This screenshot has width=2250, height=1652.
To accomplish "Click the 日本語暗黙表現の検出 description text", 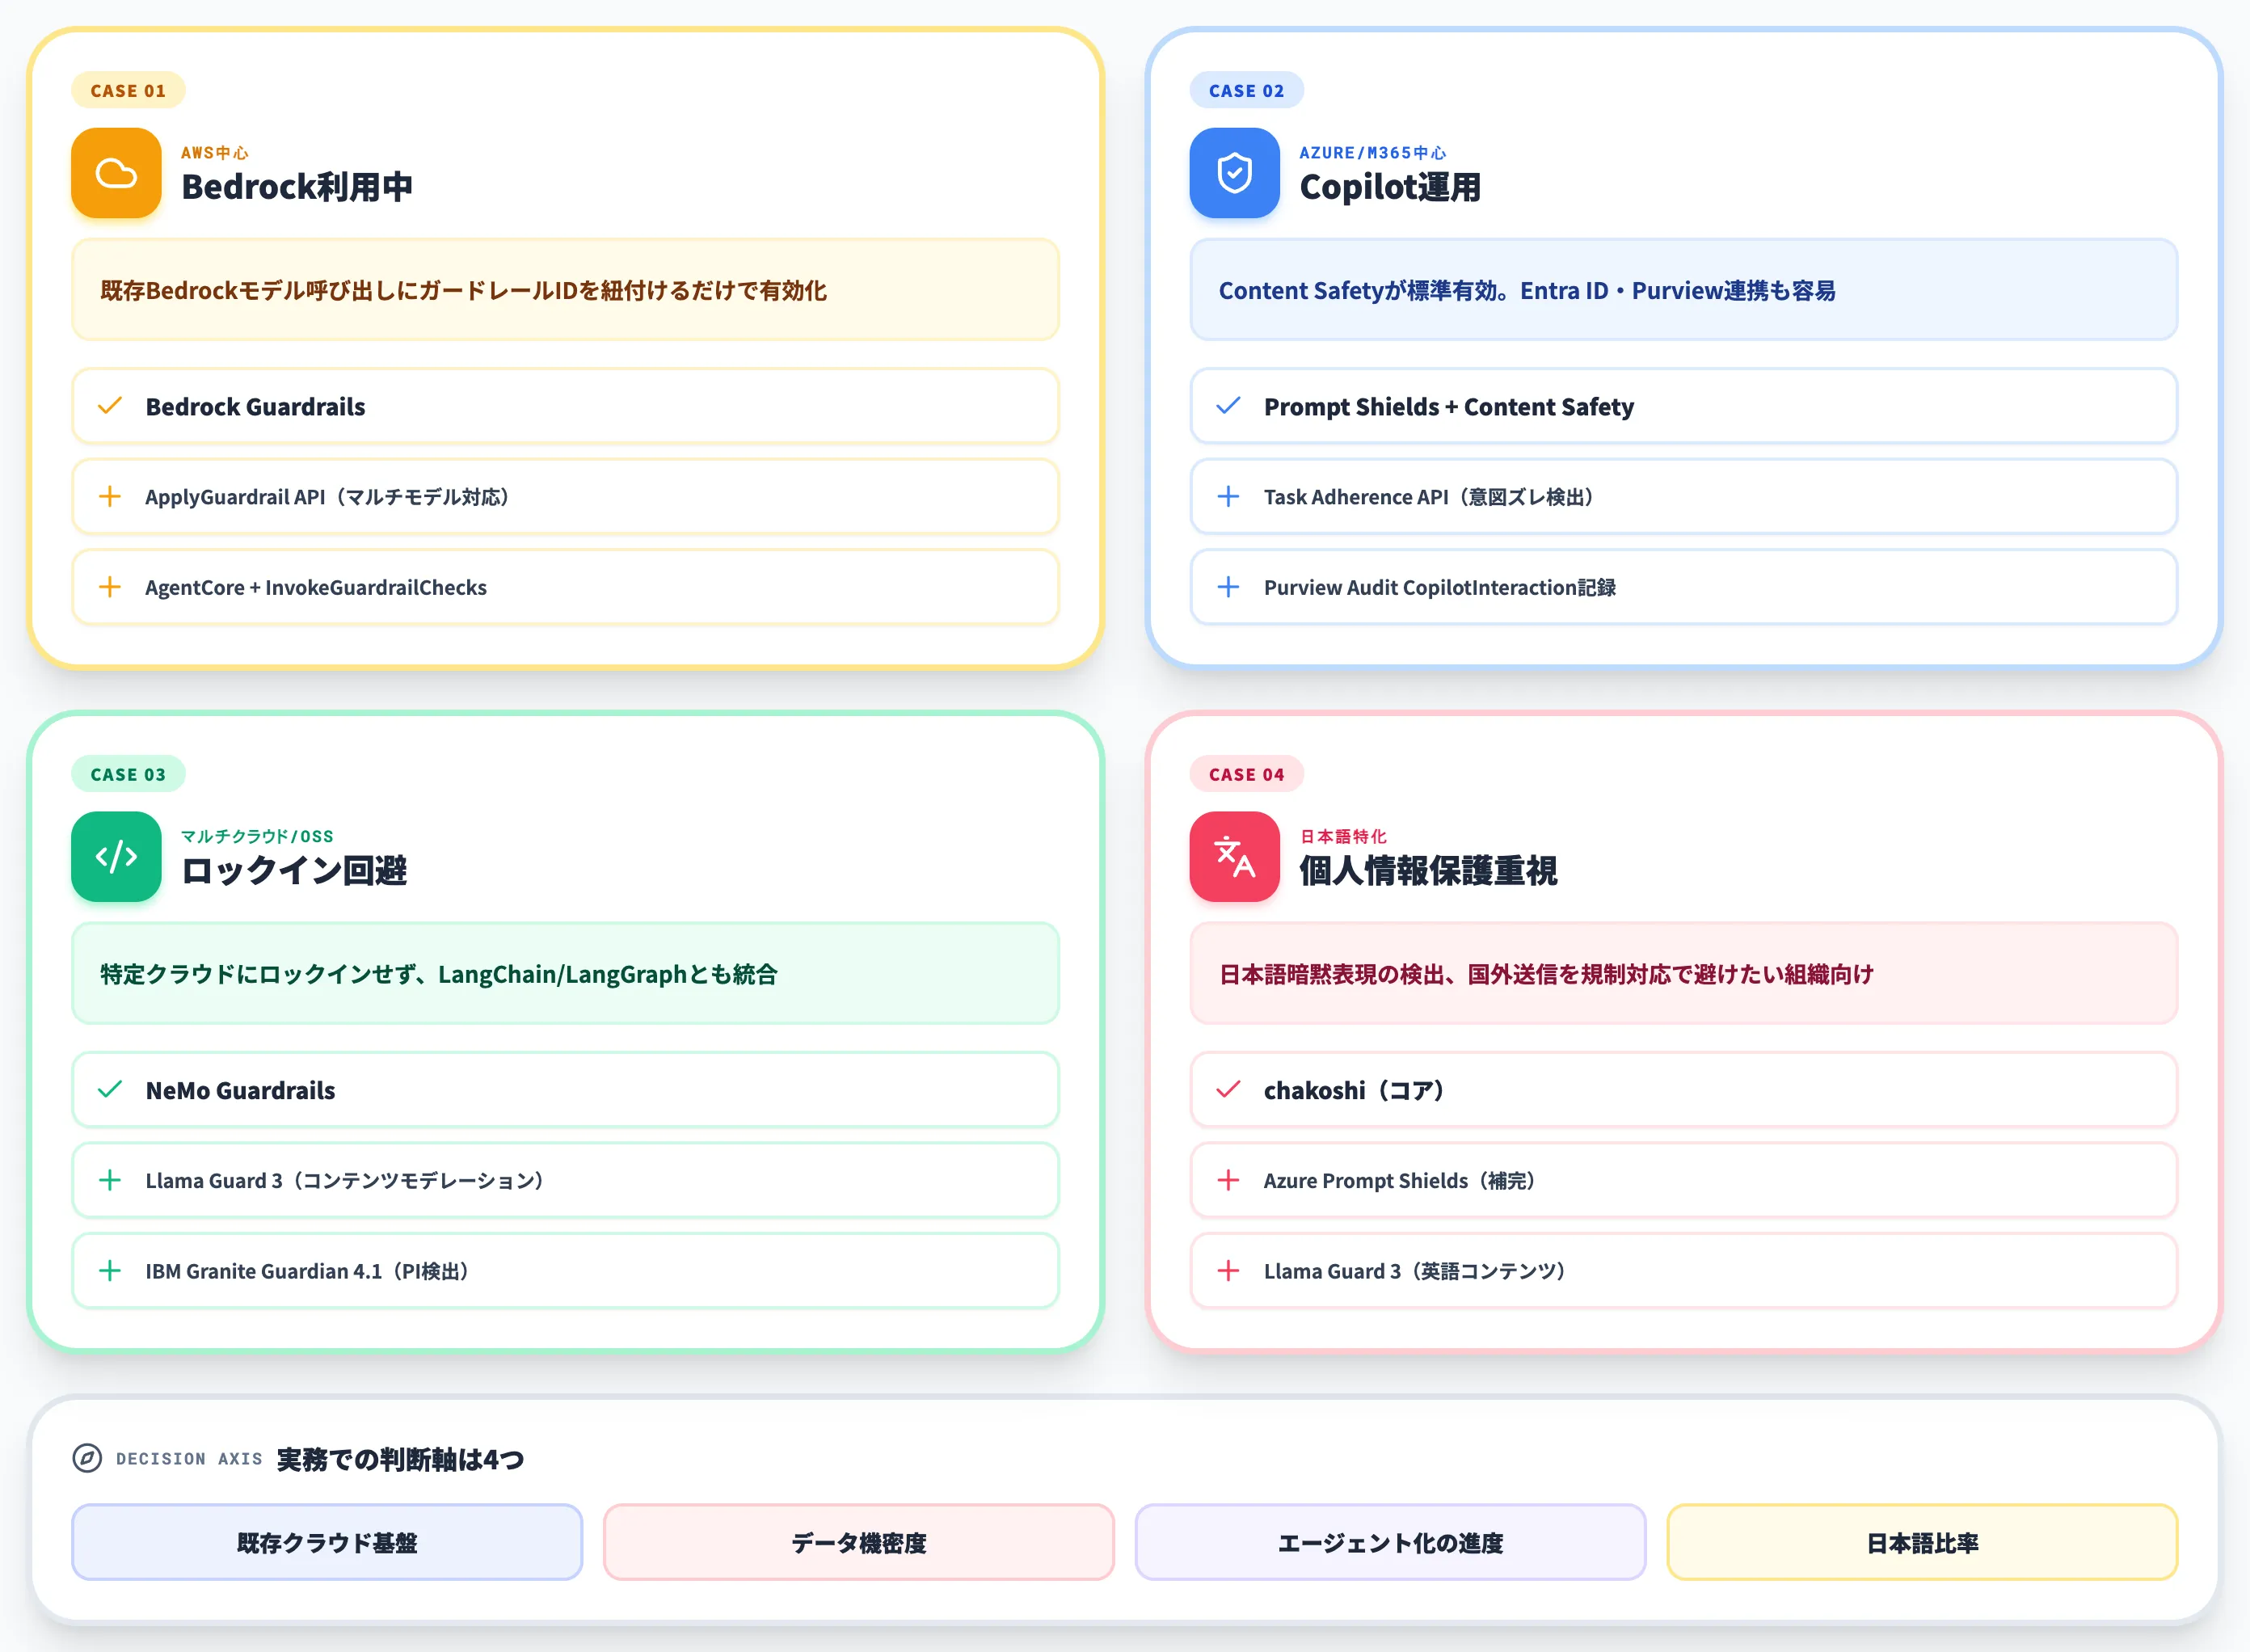I will [1546, 975].
